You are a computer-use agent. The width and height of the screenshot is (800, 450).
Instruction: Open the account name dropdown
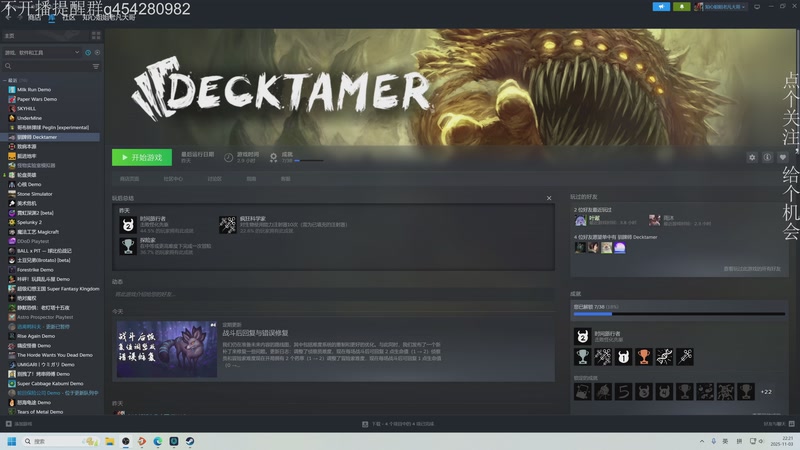720,7
